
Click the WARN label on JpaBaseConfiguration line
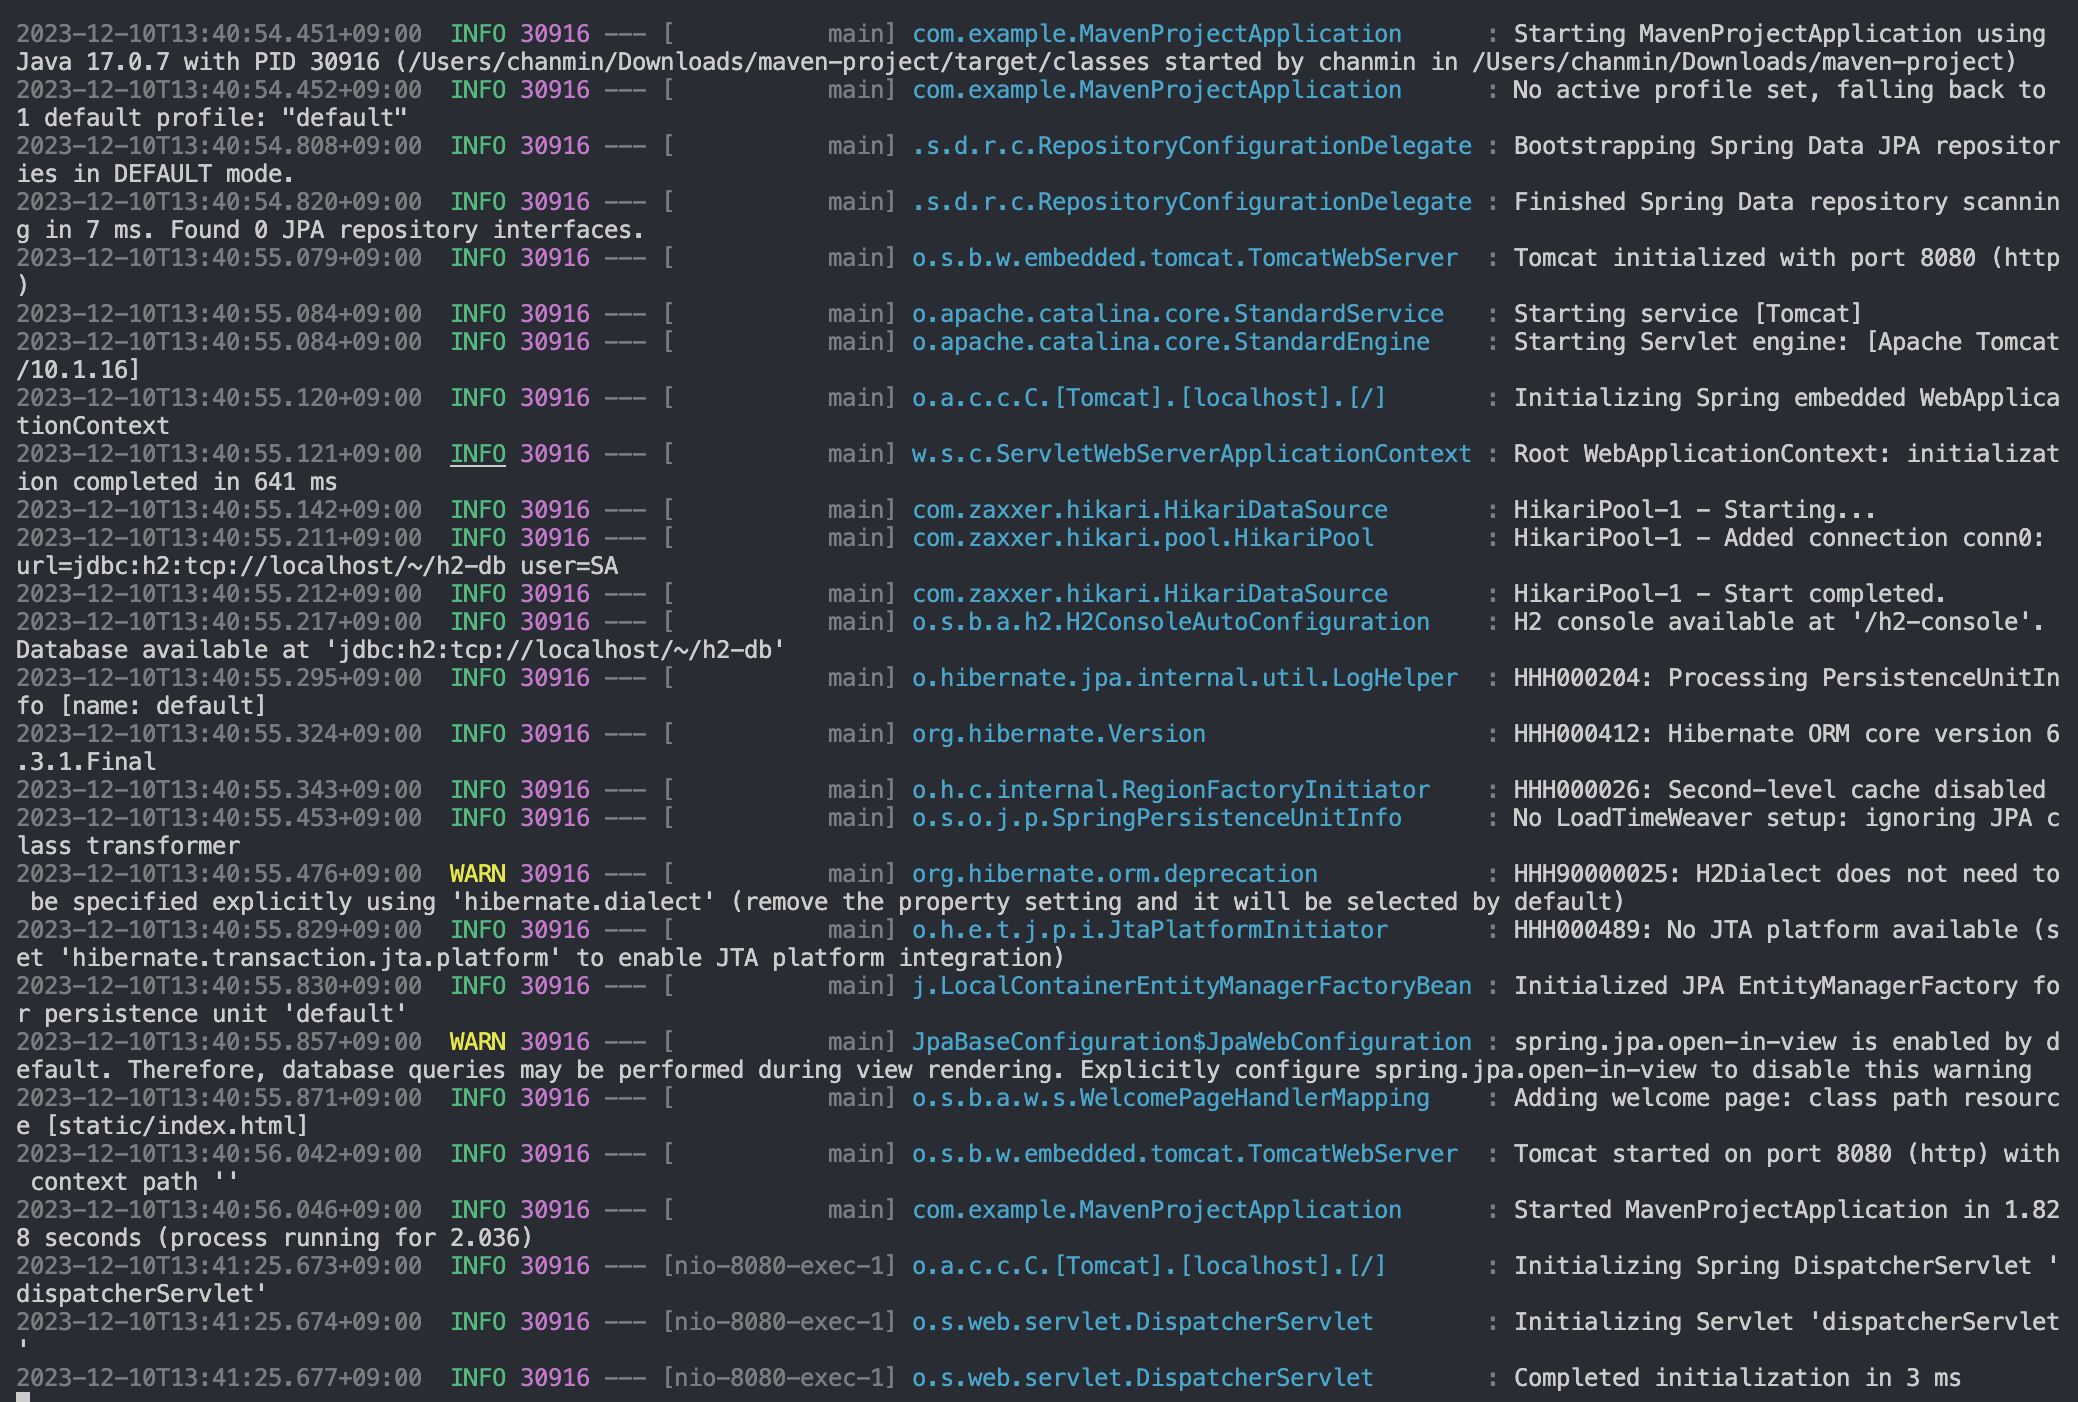click(477, 1042)
